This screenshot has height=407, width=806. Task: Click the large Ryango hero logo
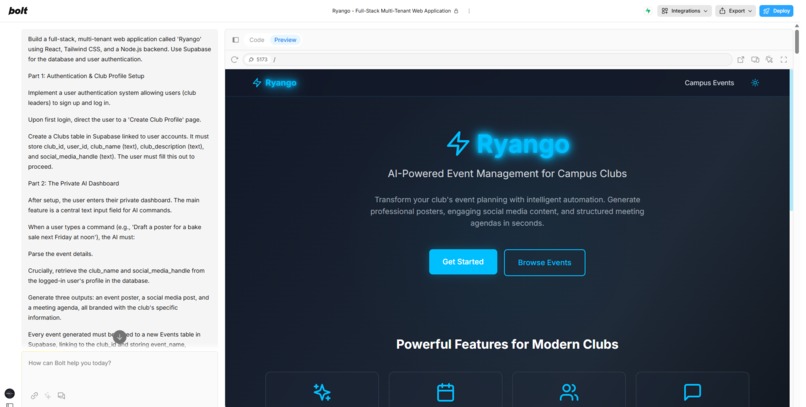pos(508,144)
